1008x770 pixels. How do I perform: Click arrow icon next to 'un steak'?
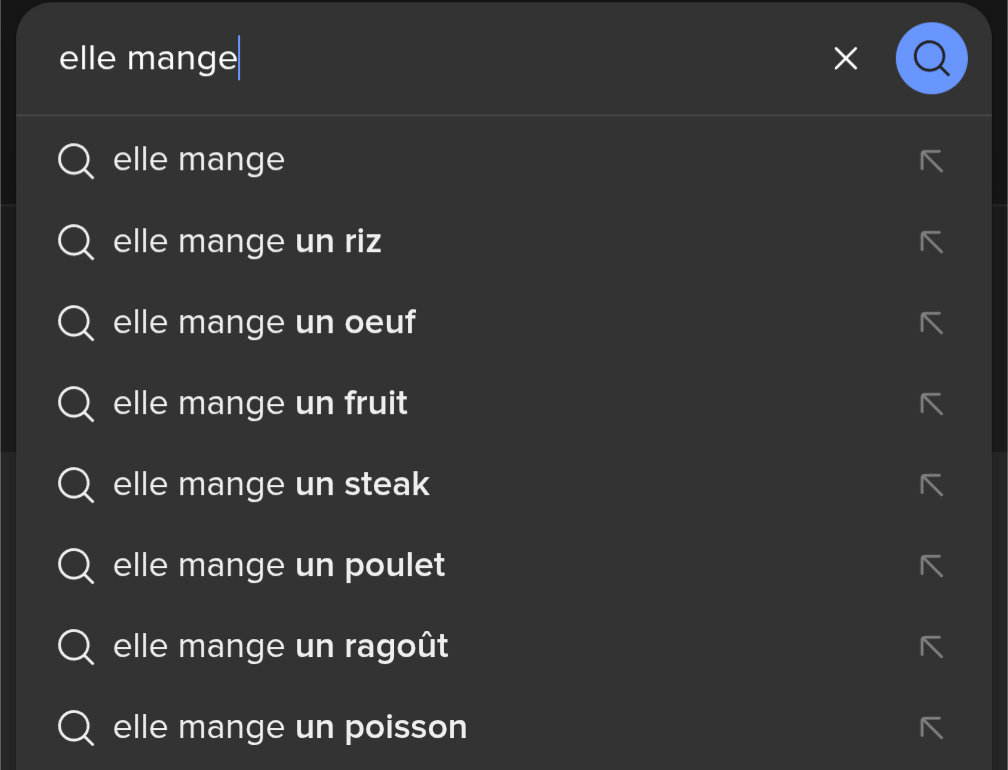tap(931, 485)
